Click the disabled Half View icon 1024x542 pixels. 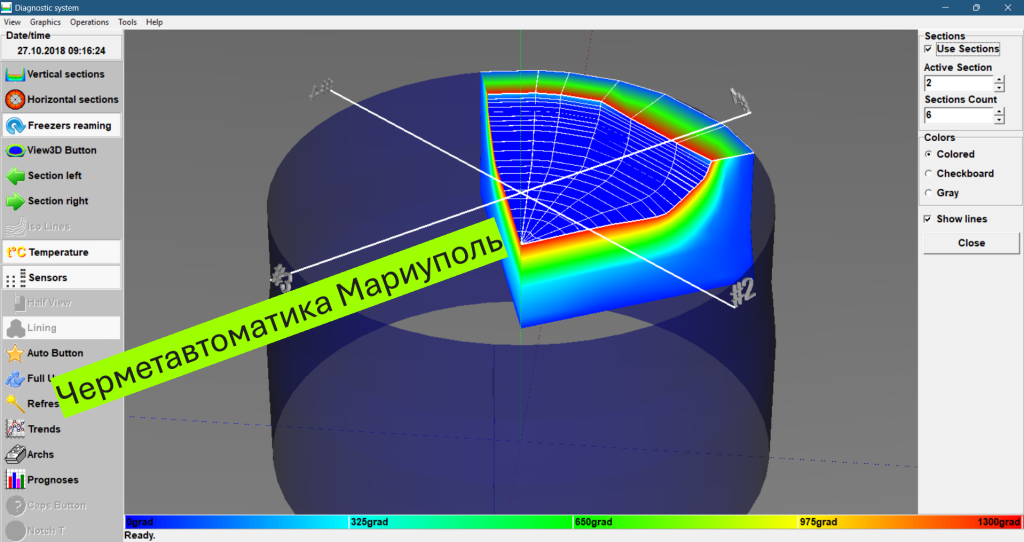[20, 302]
